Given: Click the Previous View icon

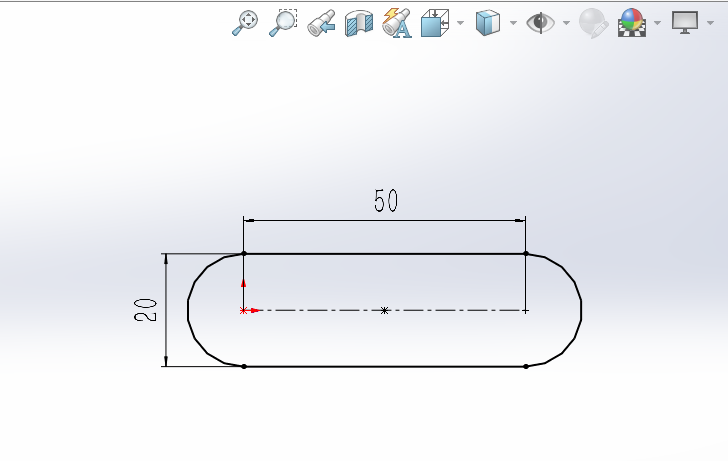Looking at the screenshot, I should coord(321,23).
